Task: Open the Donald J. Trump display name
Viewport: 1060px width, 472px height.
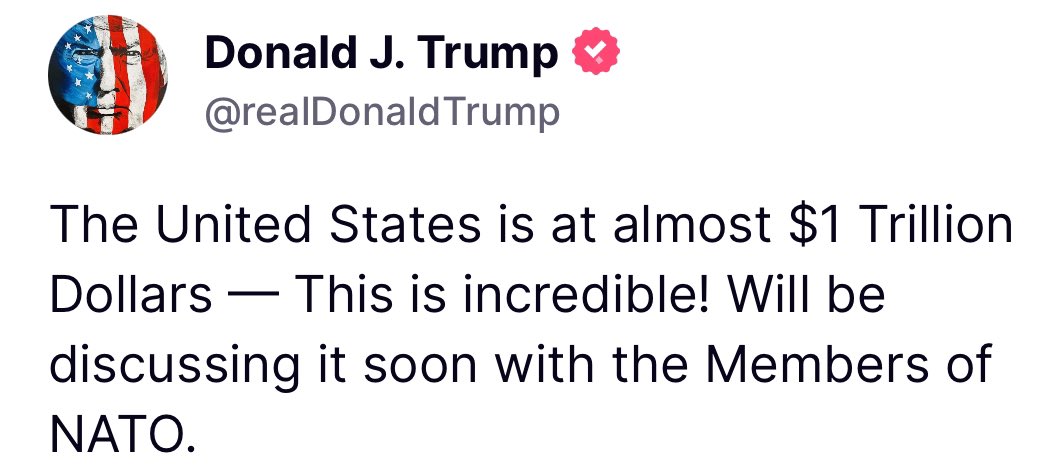Action: point(381,51)
